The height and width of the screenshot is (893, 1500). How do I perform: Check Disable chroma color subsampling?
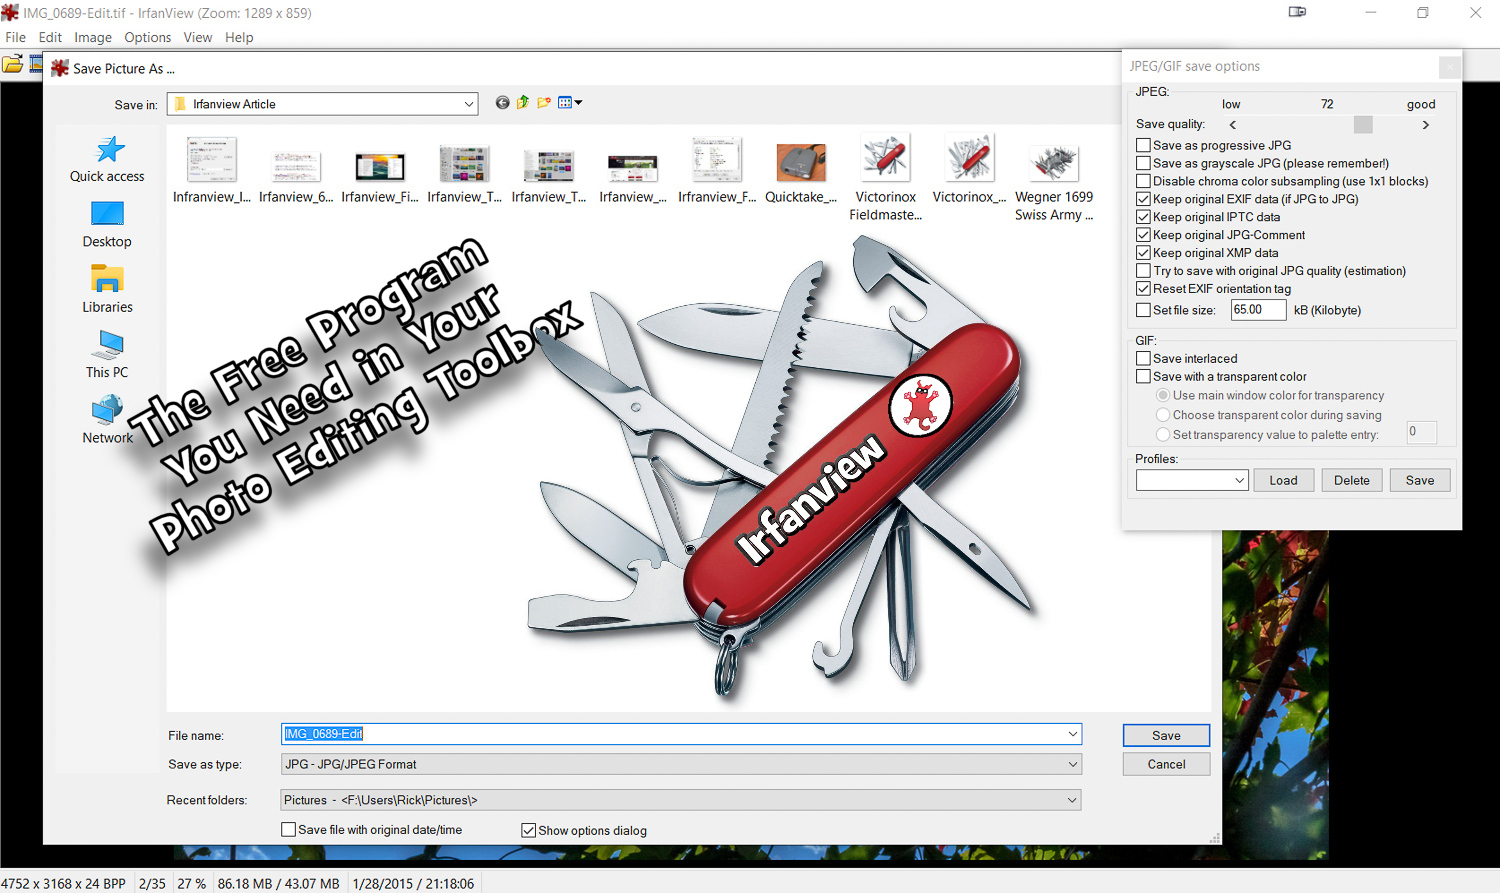tap(1143, 181)
